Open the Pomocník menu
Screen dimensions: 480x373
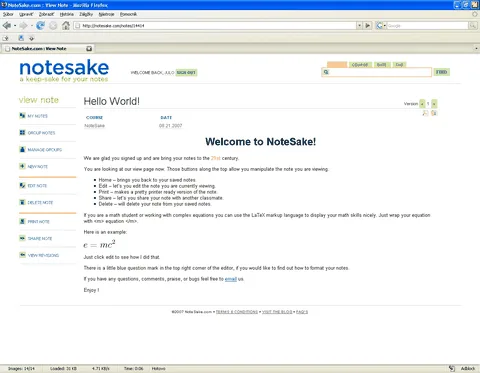click(128, 14)
